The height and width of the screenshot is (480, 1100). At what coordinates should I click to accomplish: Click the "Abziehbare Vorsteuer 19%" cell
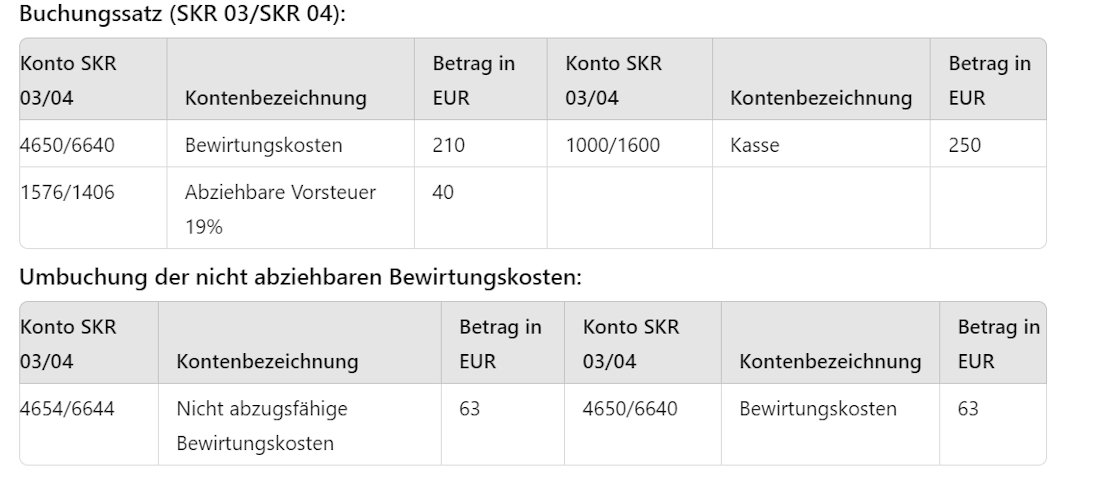[x=280, y=208]
